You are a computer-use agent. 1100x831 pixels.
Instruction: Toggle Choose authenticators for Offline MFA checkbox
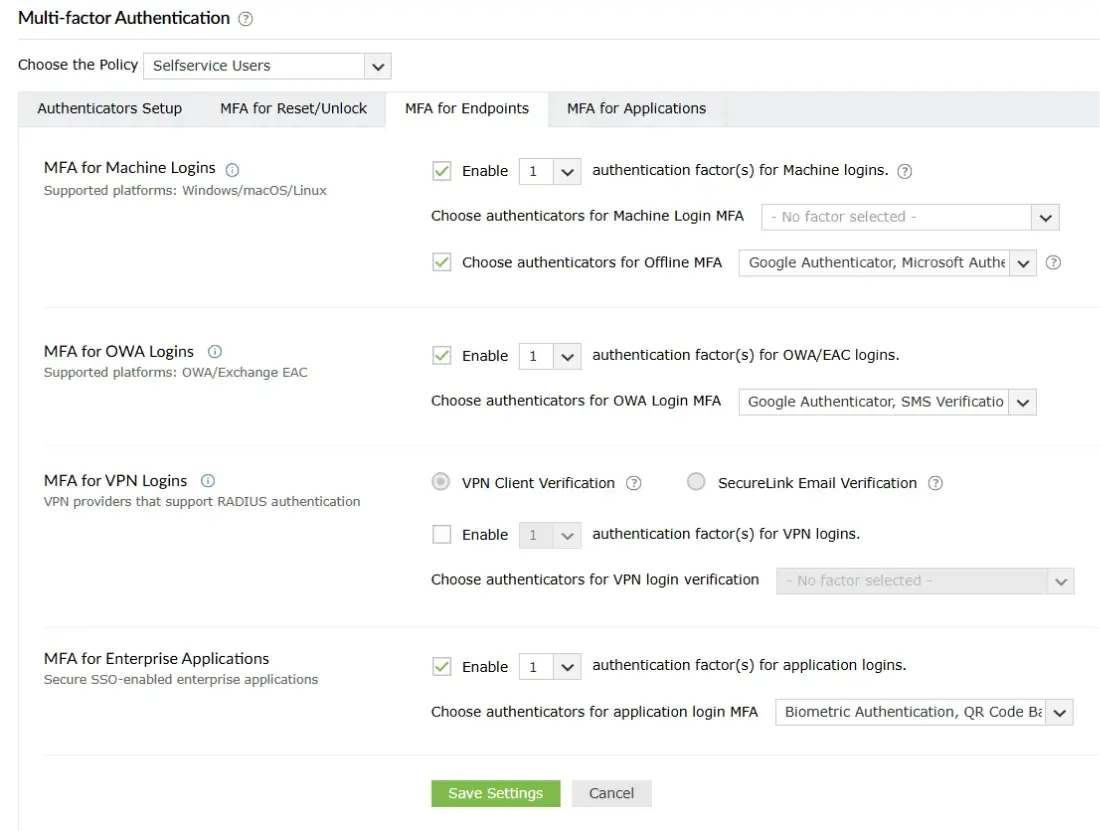pyautogui.click(x=441, y=263)
